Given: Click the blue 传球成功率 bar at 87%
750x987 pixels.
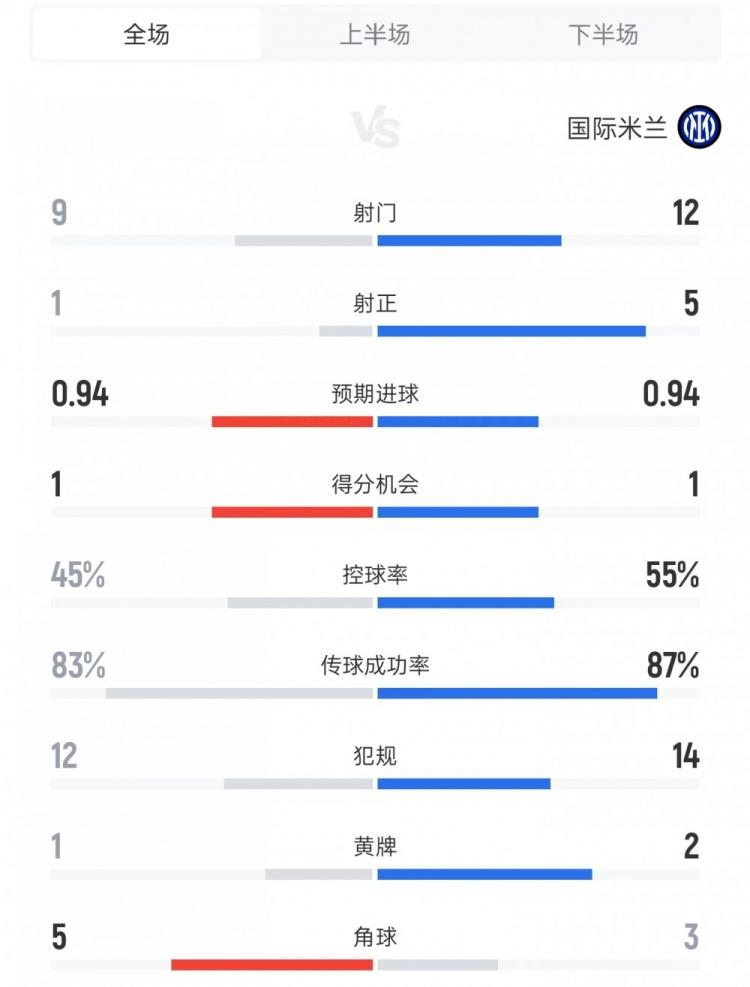Looking at the screenshot, I should pos(517,693).
